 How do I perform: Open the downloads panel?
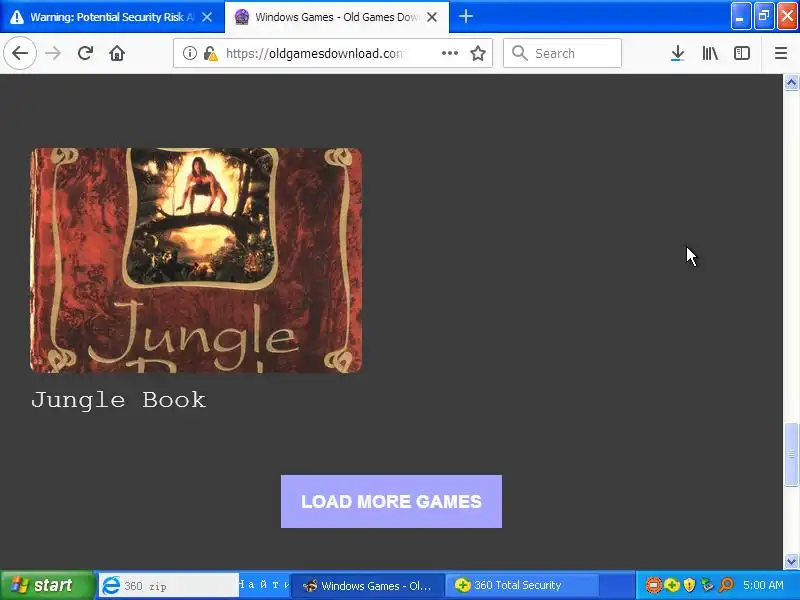coord(678,53)
